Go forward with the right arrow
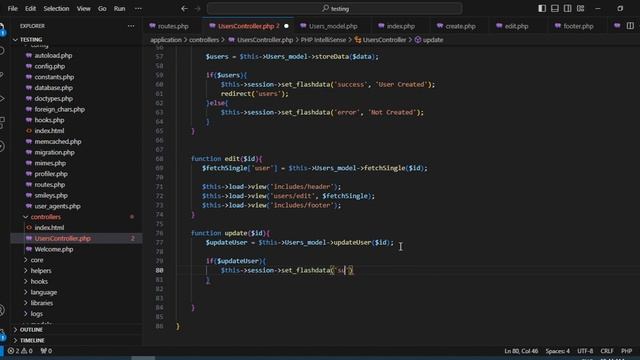The width and height of the screenshot is (640, 360). 198,9
